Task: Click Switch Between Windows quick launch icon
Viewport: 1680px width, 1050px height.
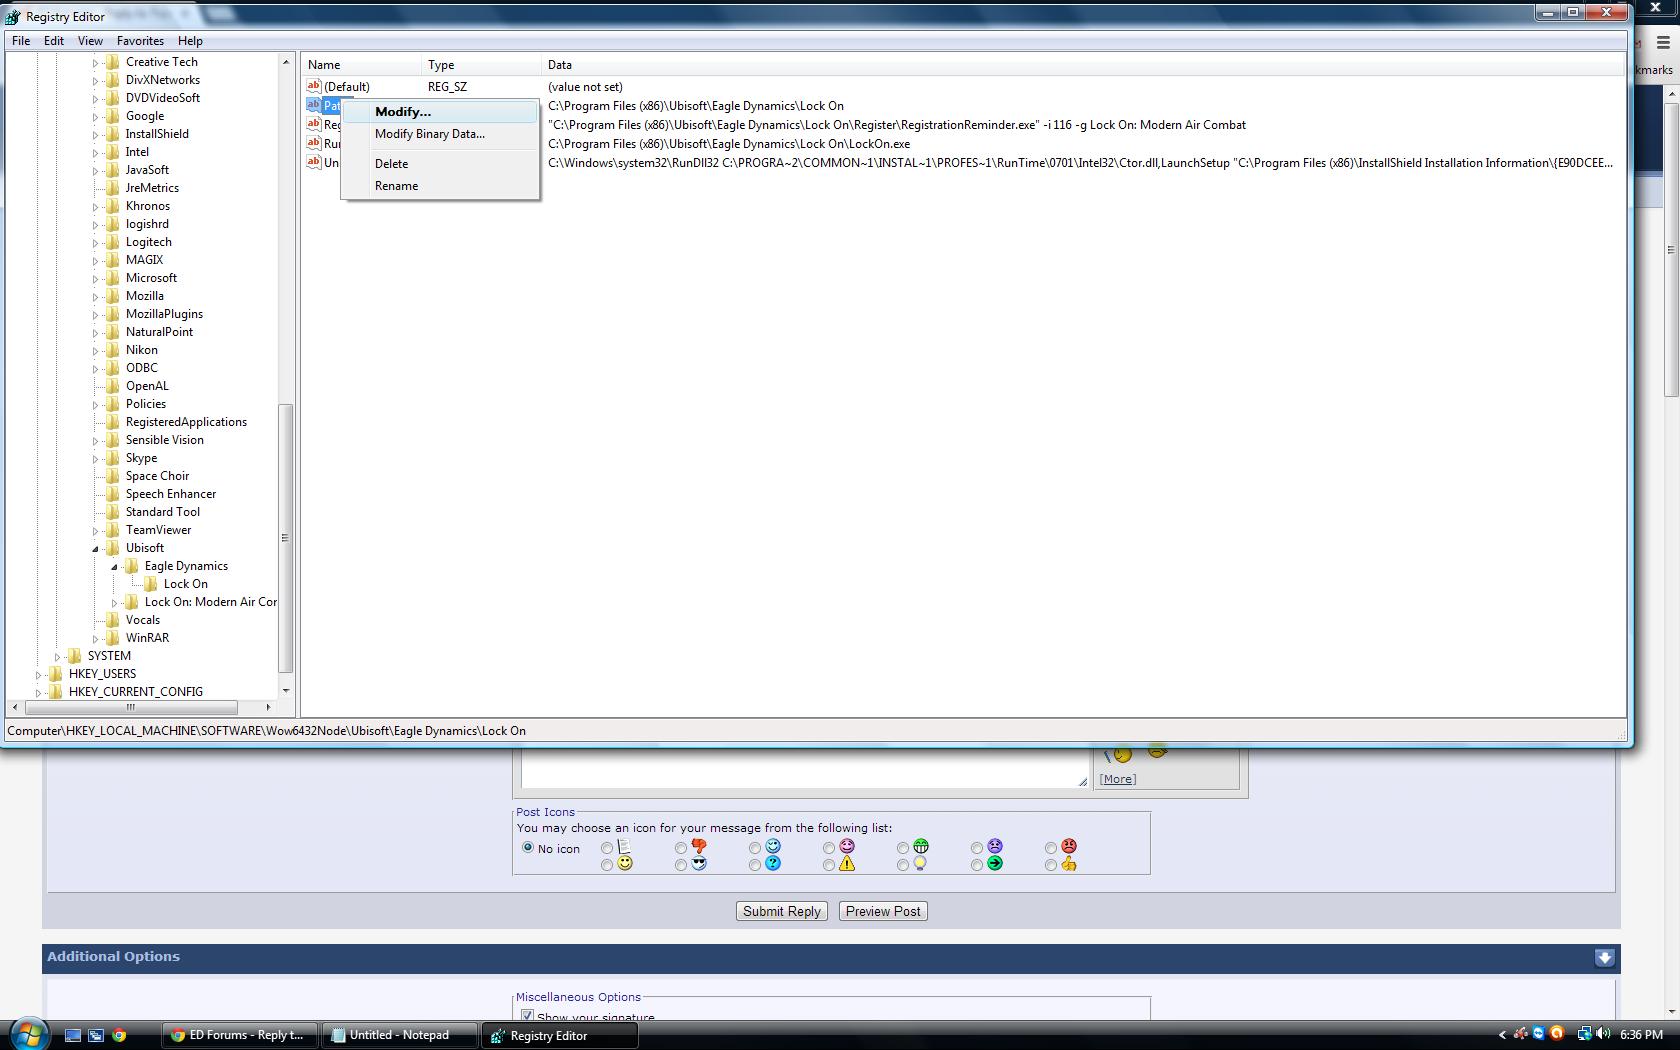Action: [96, 1035]
